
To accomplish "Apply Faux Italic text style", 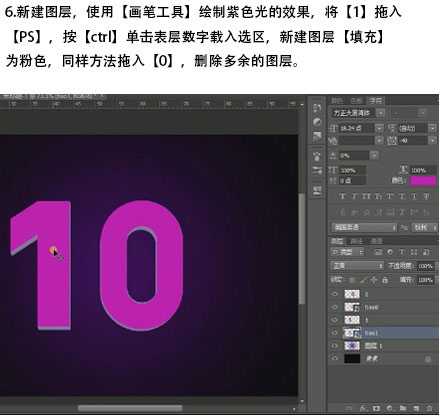I will (354, 196).
